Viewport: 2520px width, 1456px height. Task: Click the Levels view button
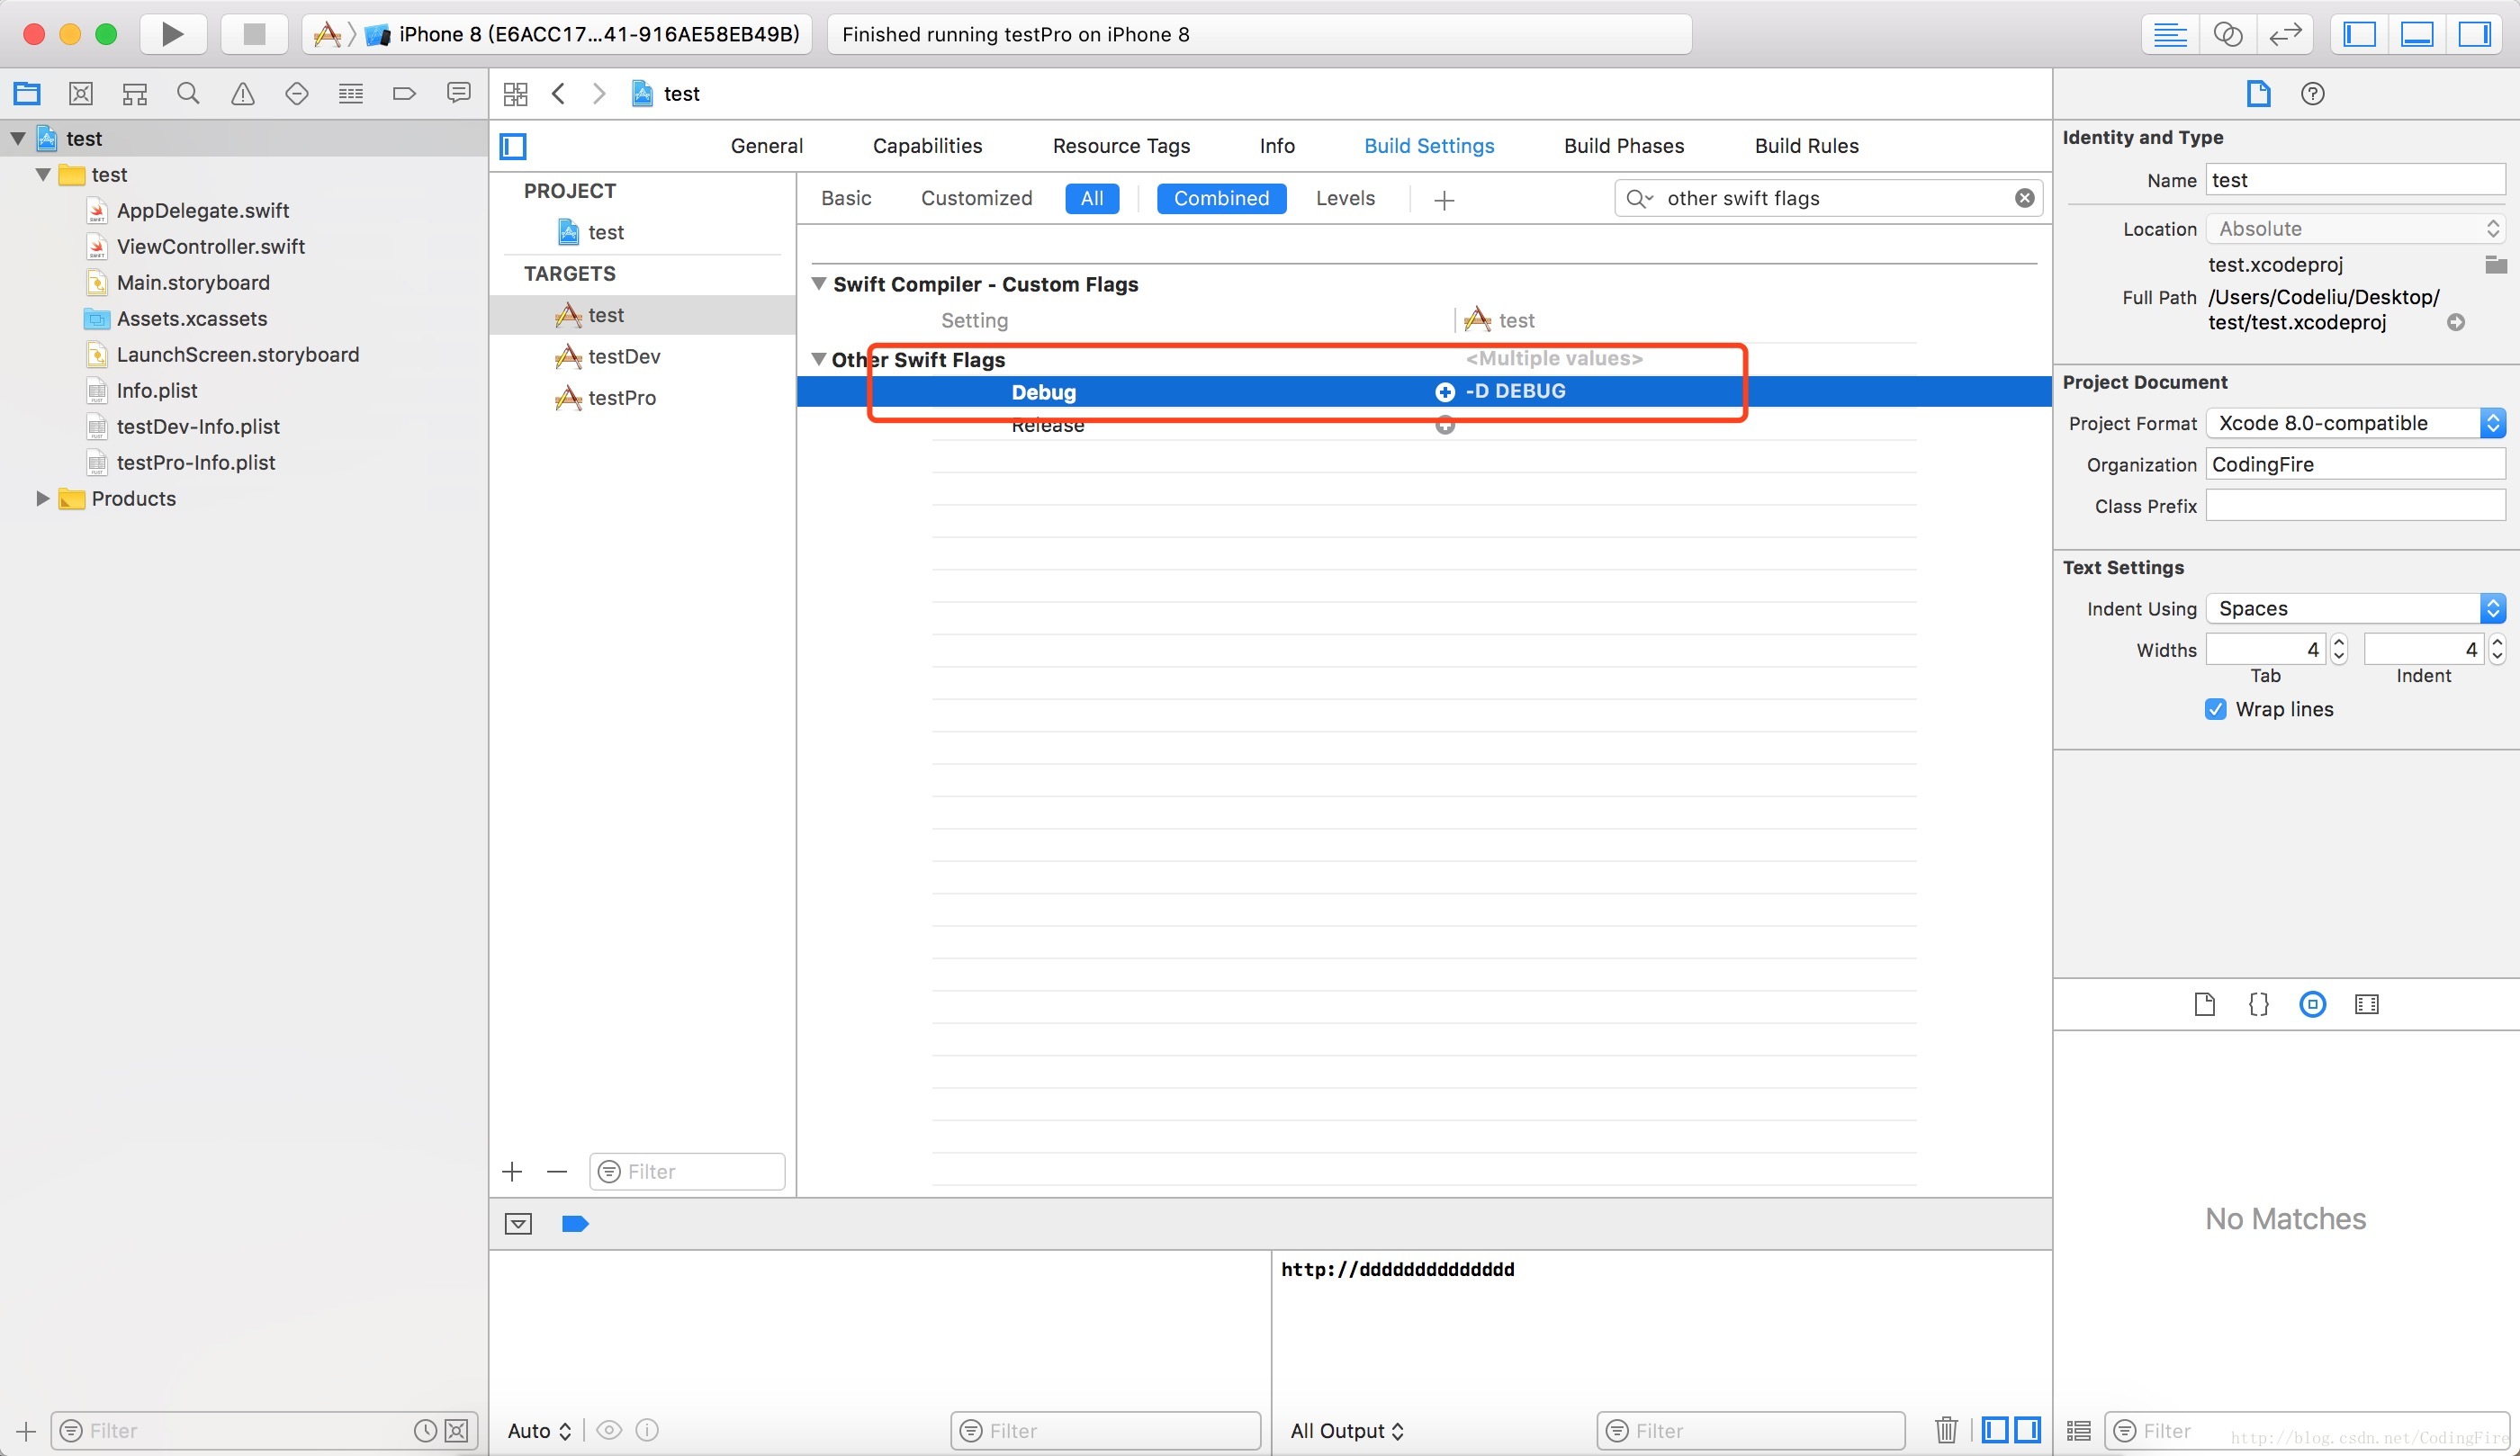click(x=1346, y=196)
